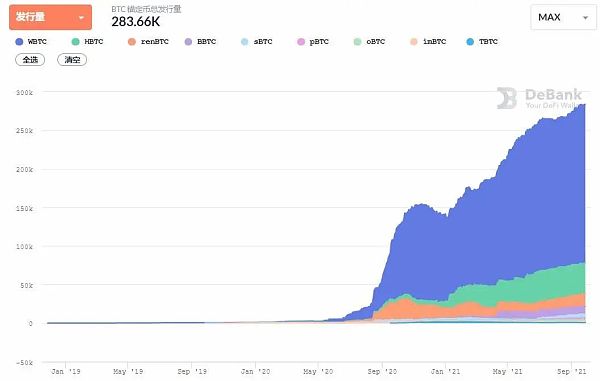Screen dimensions: 600x381
Task: Click the 清空 clear-all button
Action: [x=72, y=60]
